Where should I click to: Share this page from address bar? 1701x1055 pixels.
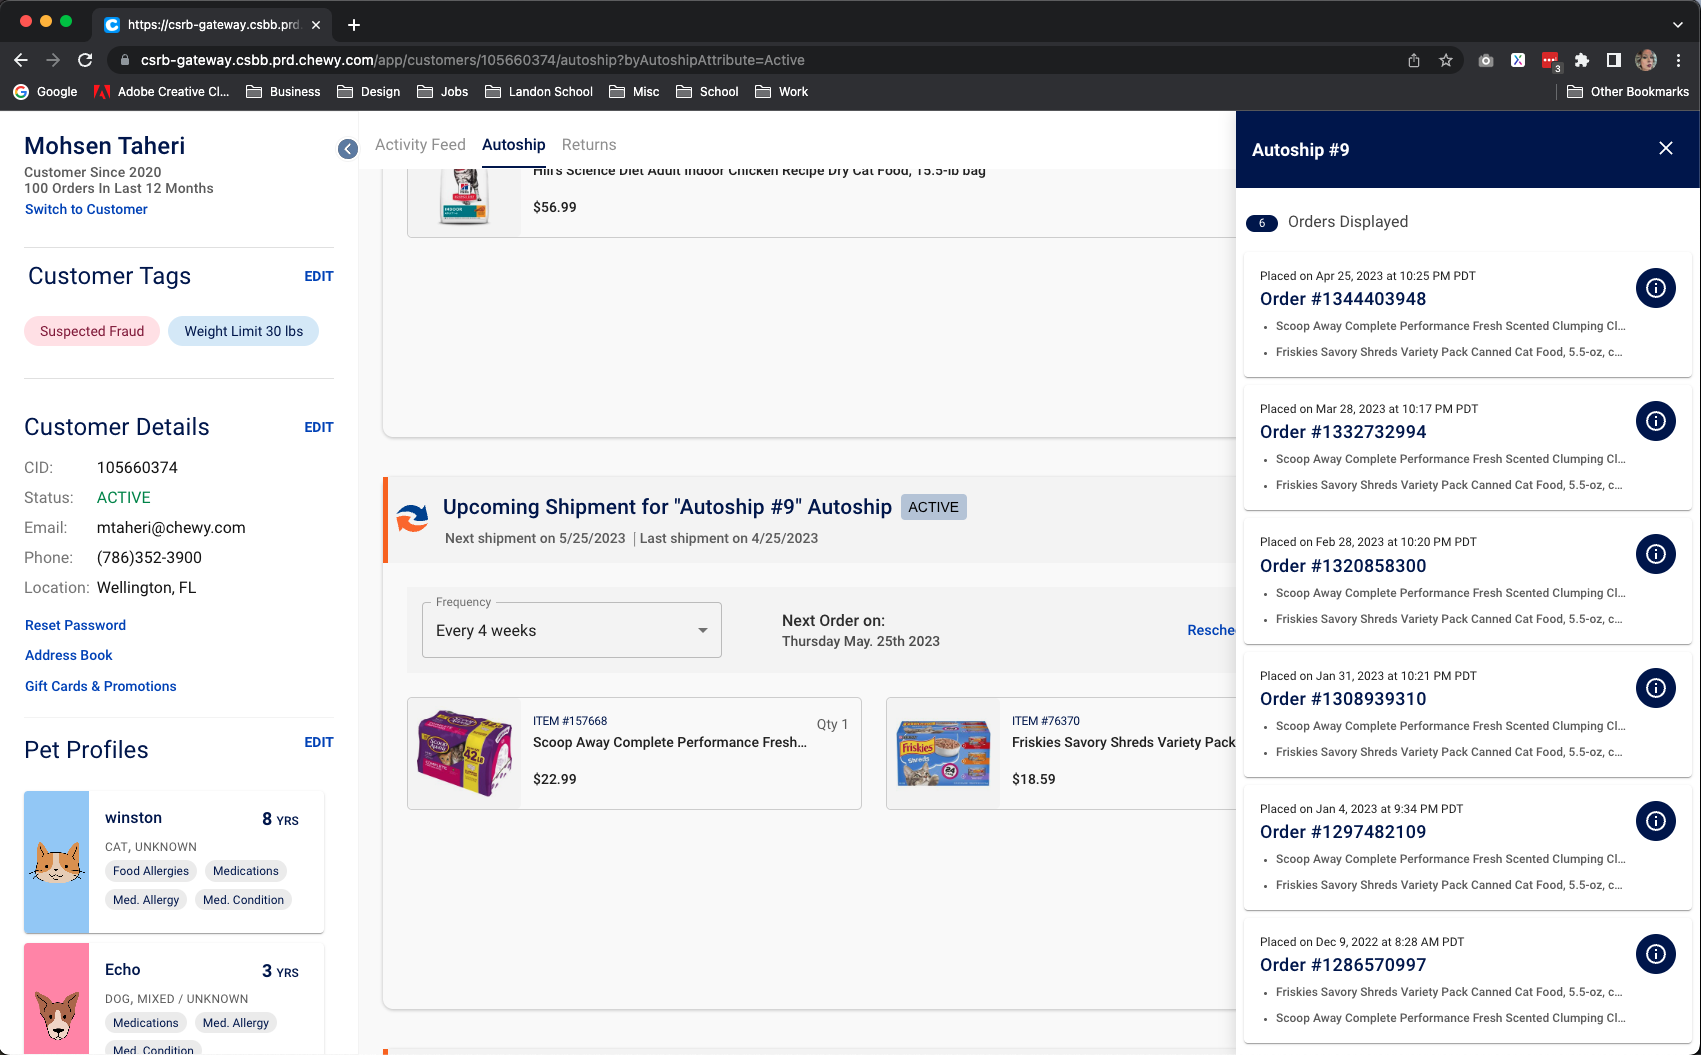pos(1414,60)
